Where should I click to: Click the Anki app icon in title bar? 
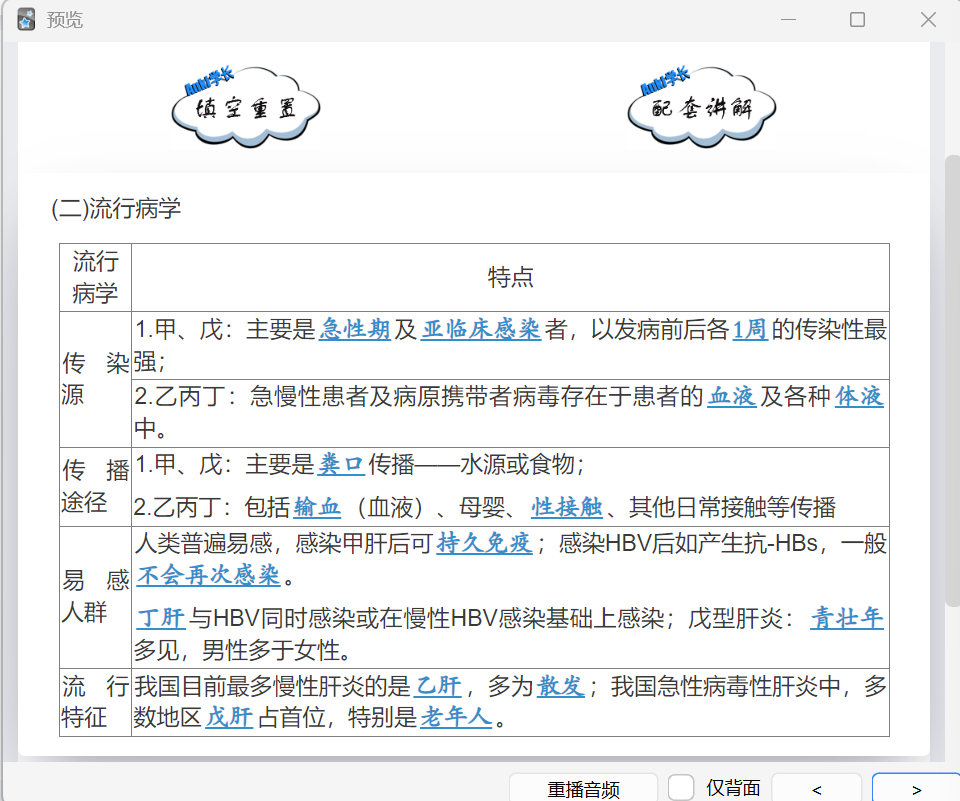coord(26,20)
